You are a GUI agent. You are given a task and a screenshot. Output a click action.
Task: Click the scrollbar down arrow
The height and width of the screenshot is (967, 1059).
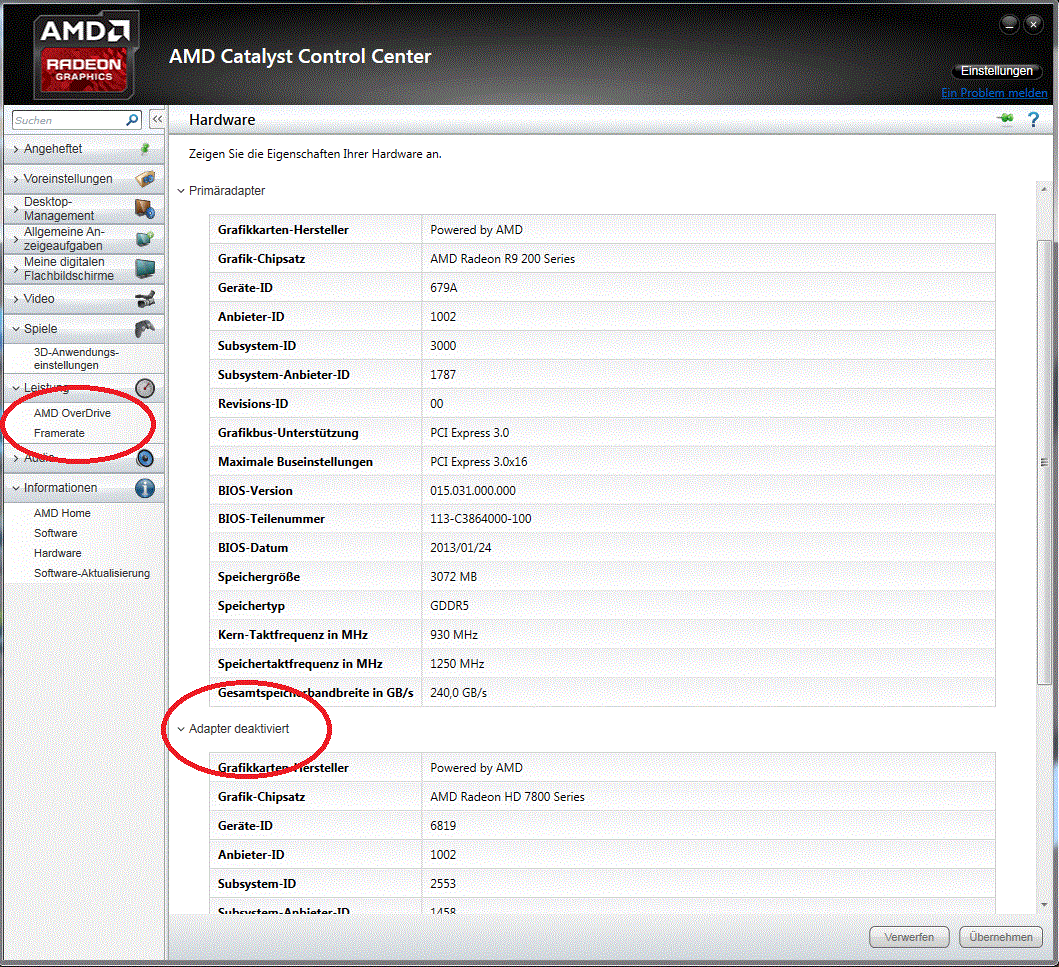1044,906
